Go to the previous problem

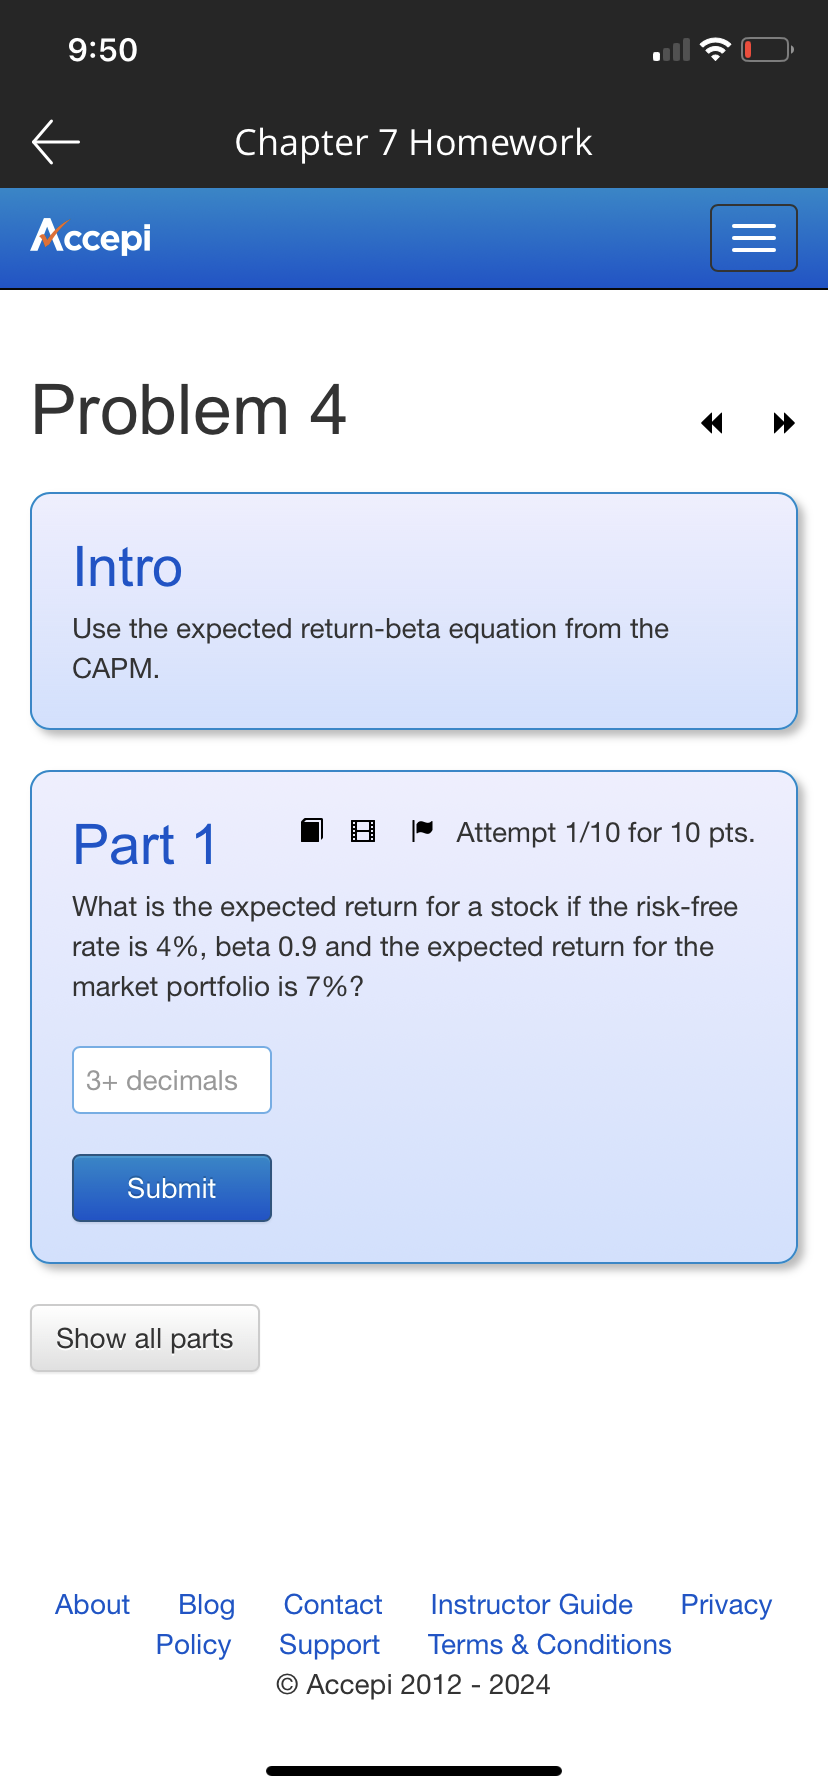click(x=712, y=423)
